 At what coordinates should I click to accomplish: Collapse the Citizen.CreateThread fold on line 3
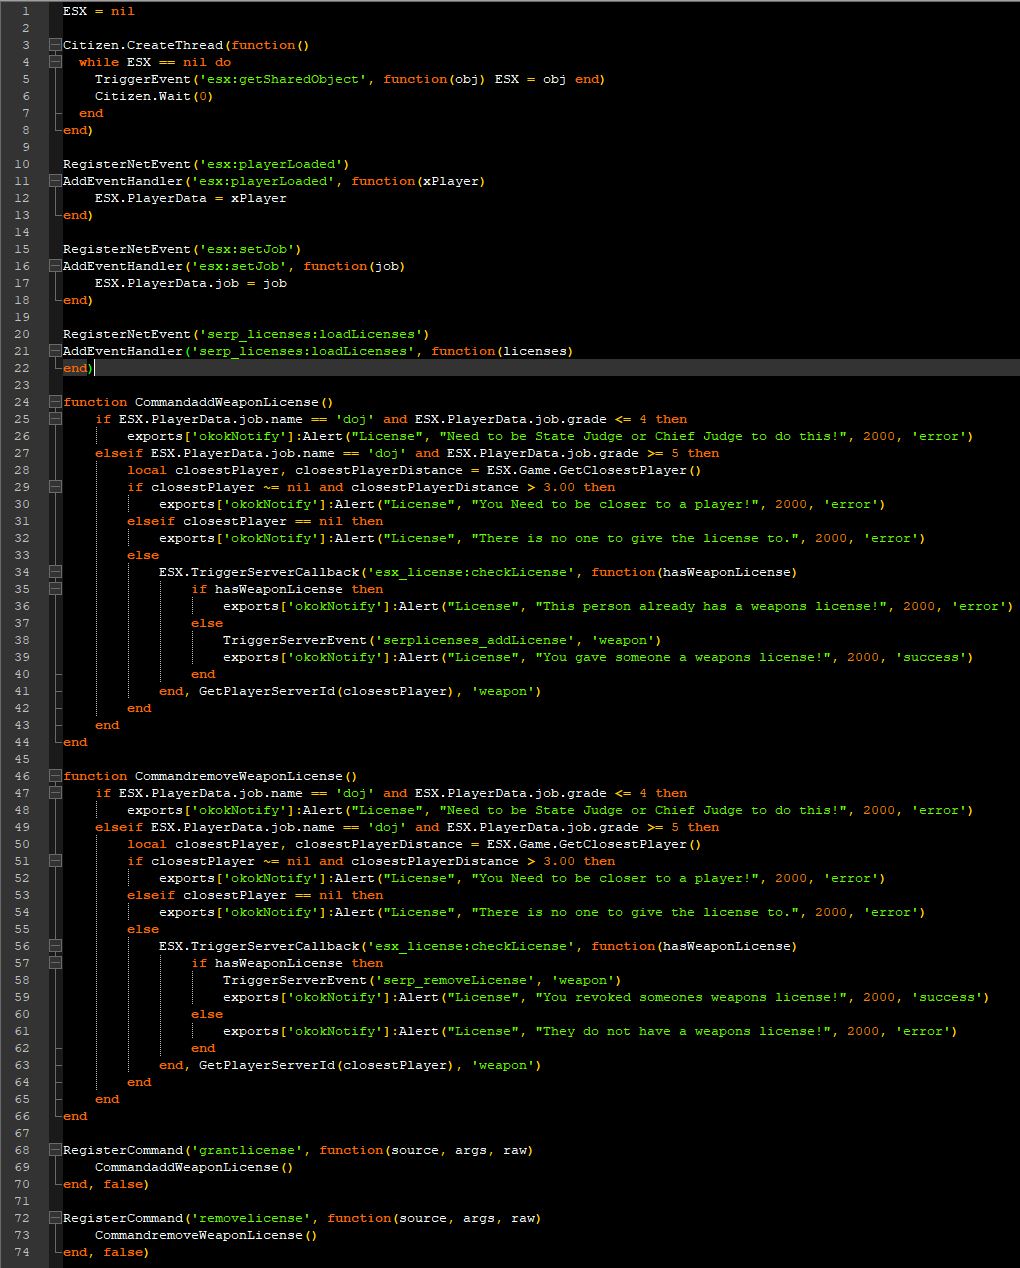click(x=55, y=45)
